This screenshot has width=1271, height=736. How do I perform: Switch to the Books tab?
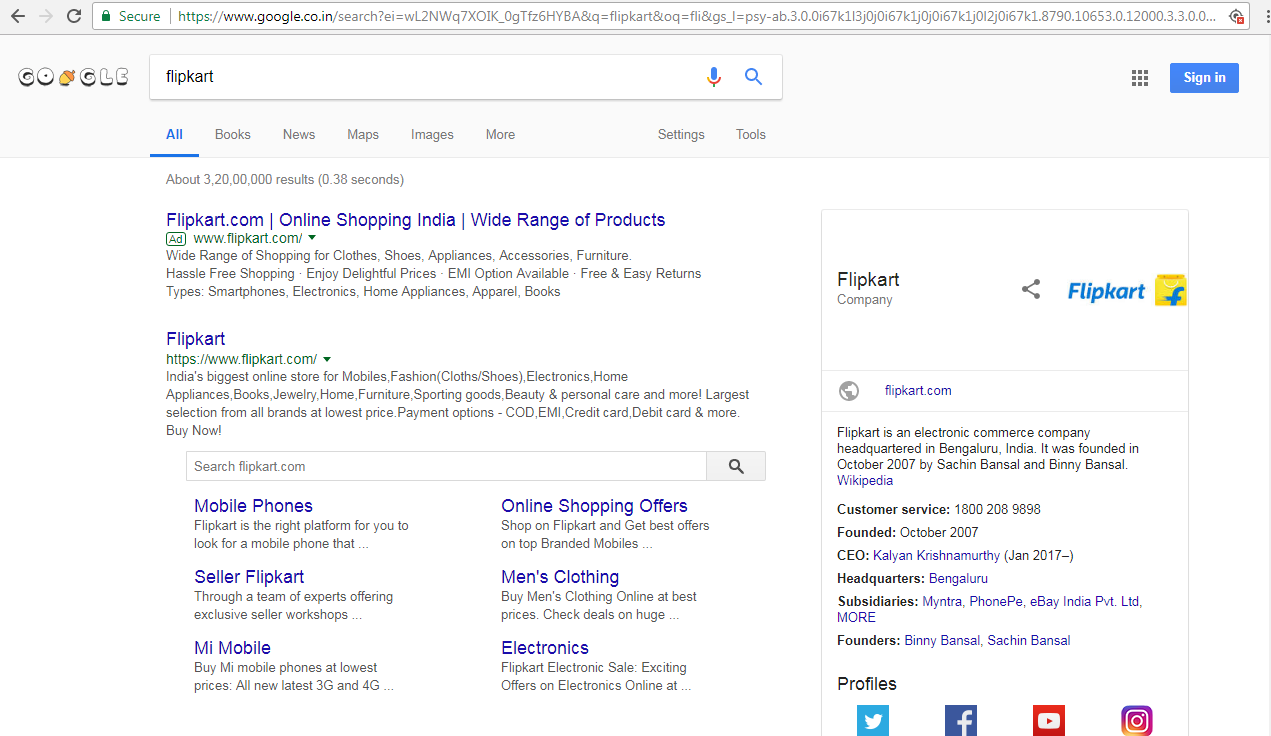(233, 134)
